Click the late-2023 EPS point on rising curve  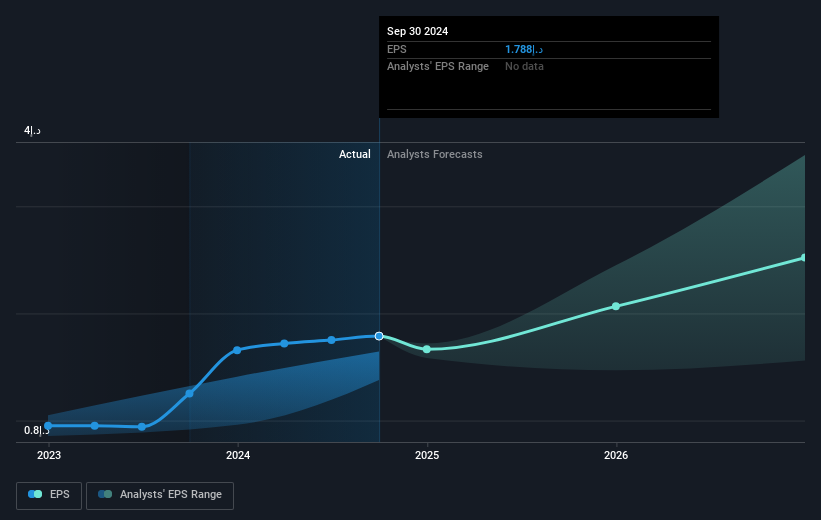[190, 393]
